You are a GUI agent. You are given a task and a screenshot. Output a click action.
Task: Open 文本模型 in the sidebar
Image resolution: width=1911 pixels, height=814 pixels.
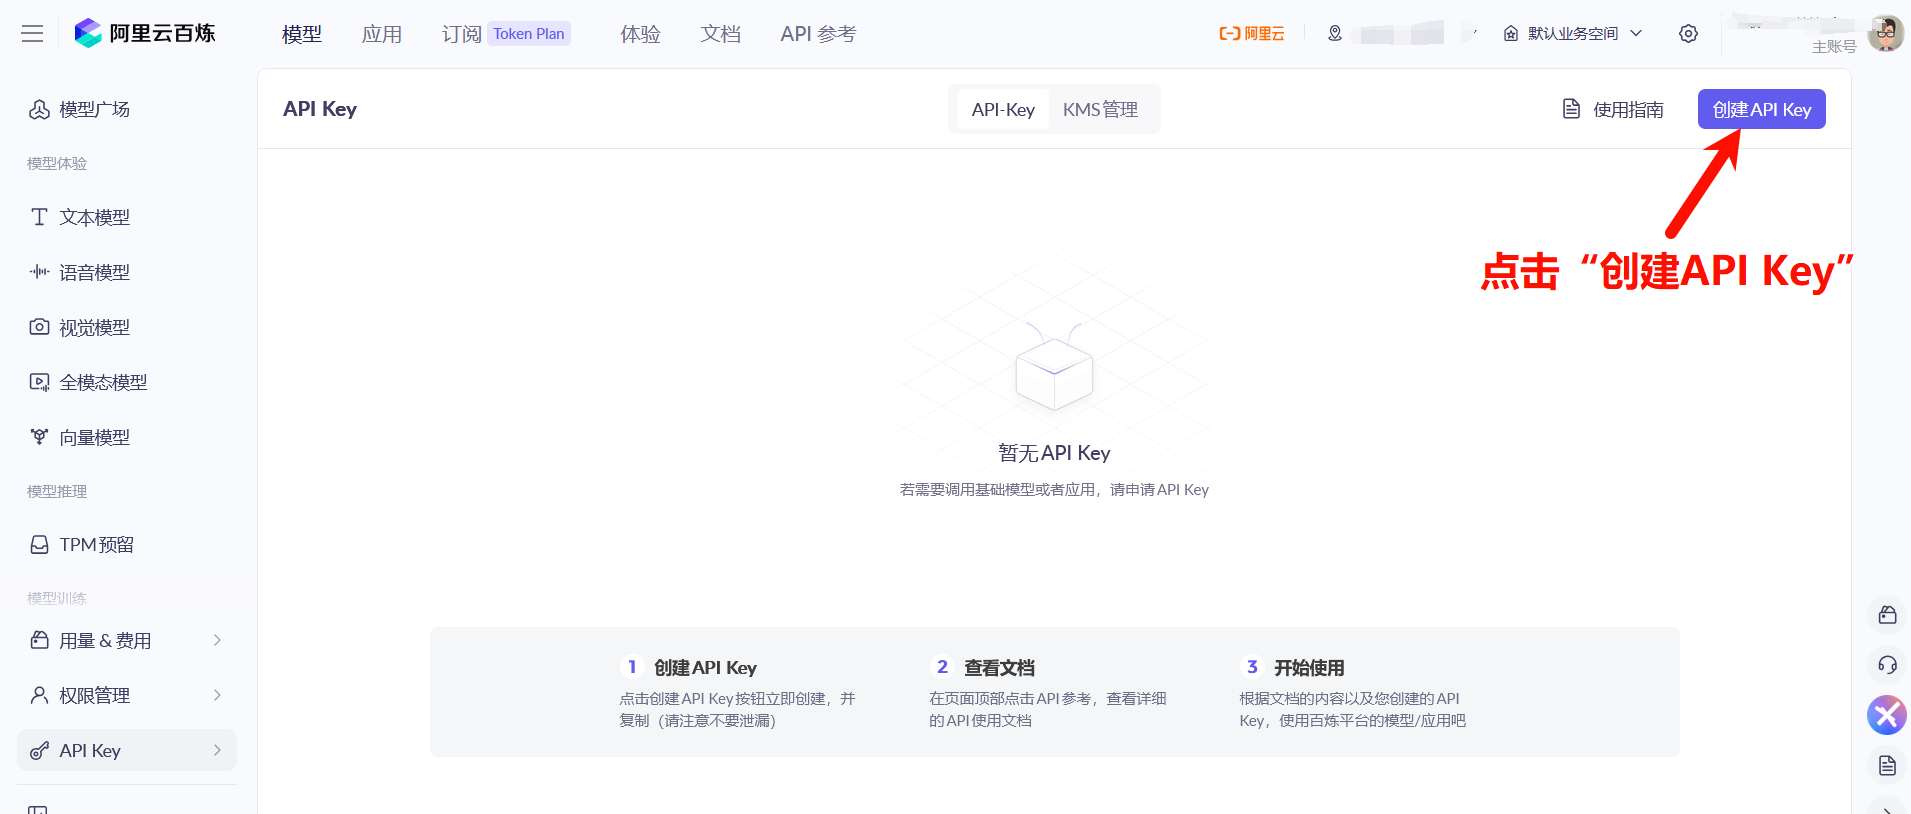pos(94,217)
